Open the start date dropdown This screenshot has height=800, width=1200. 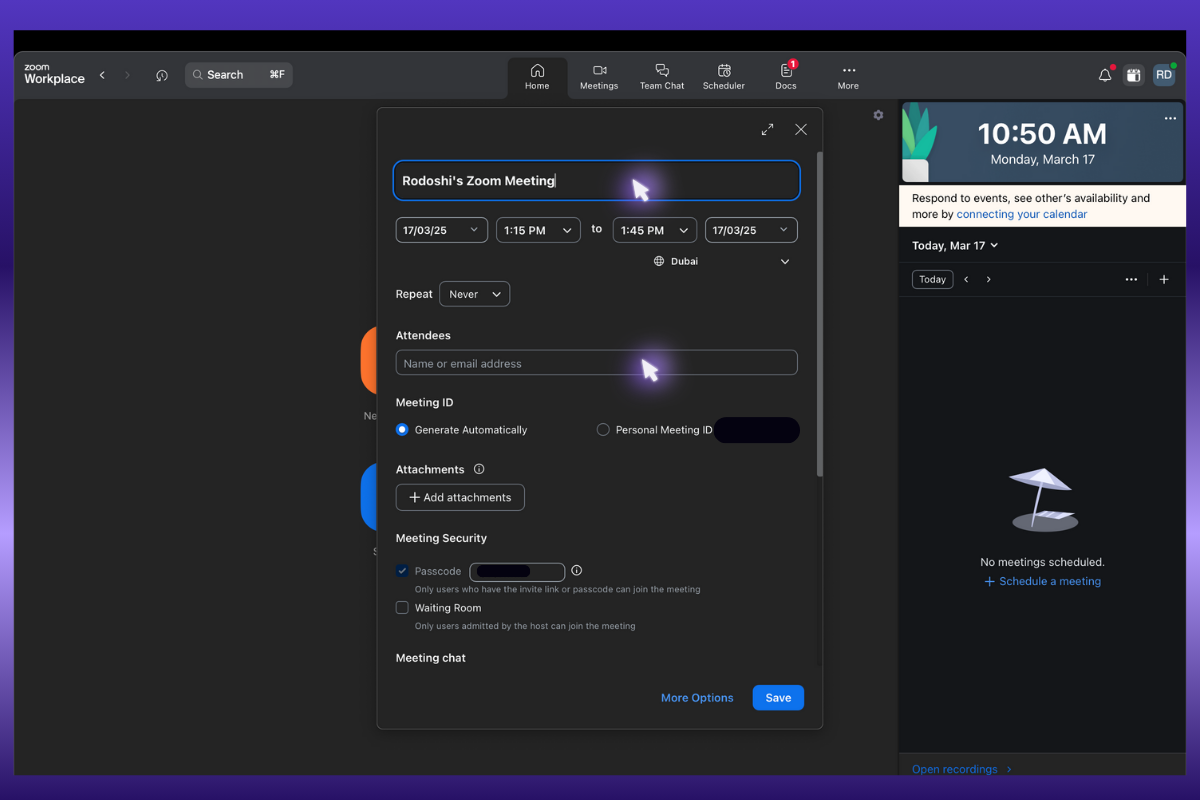tap(442, 230)
